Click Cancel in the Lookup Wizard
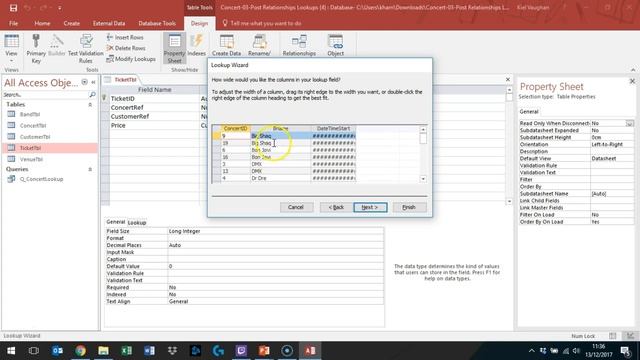The image size is (640, 360). [x=296, y=207]
